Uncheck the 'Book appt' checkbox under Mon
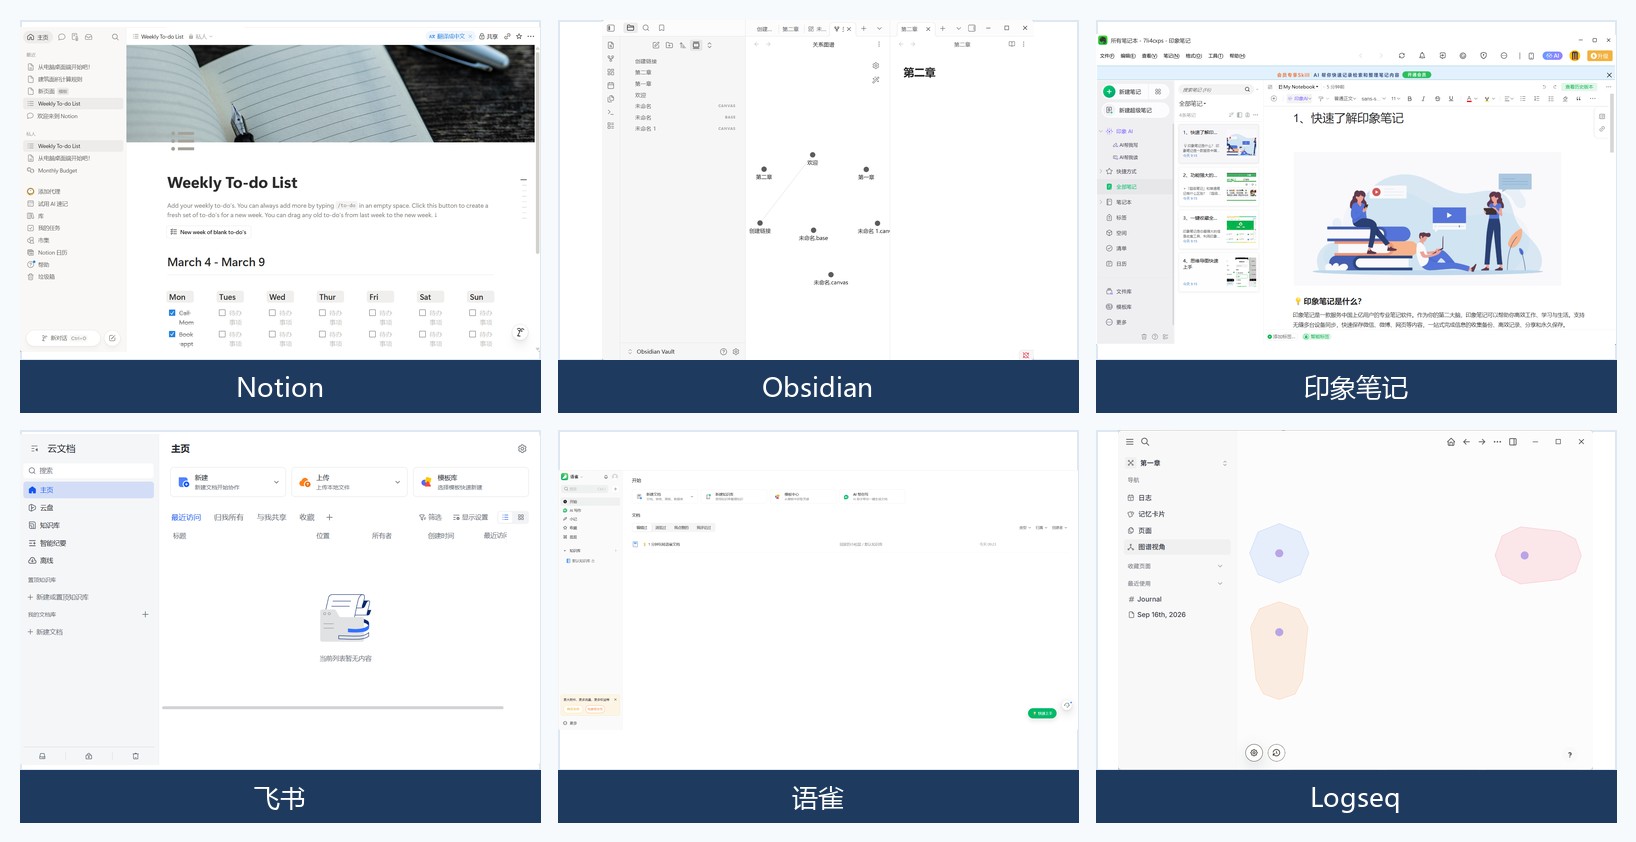 click(172, 334)
